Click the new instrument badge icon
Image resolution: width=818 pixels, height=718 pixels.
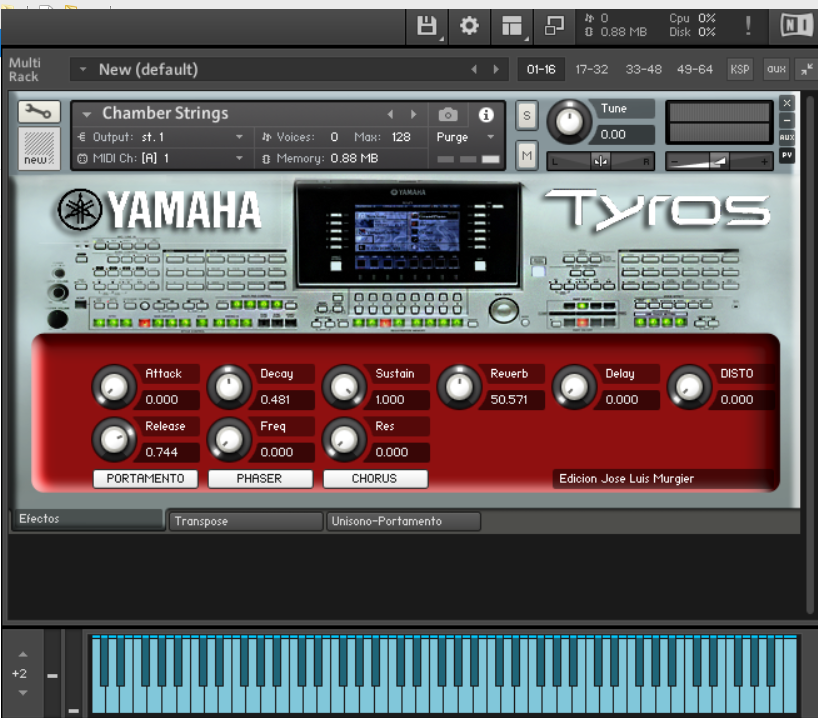(39, 148)
